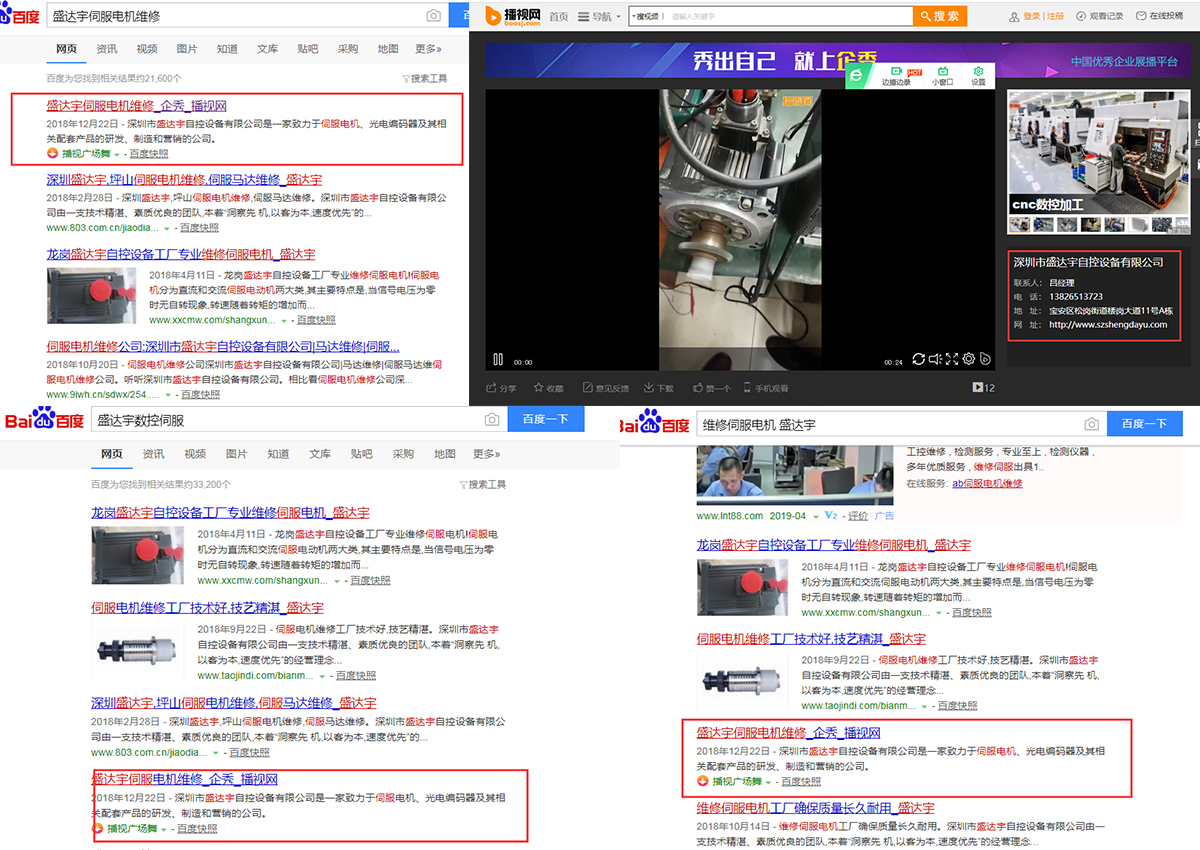Image resolution: width=1200 pixels, height=850 pixels.
Task: Click the 播视网 logo
Action: (511, 16)
